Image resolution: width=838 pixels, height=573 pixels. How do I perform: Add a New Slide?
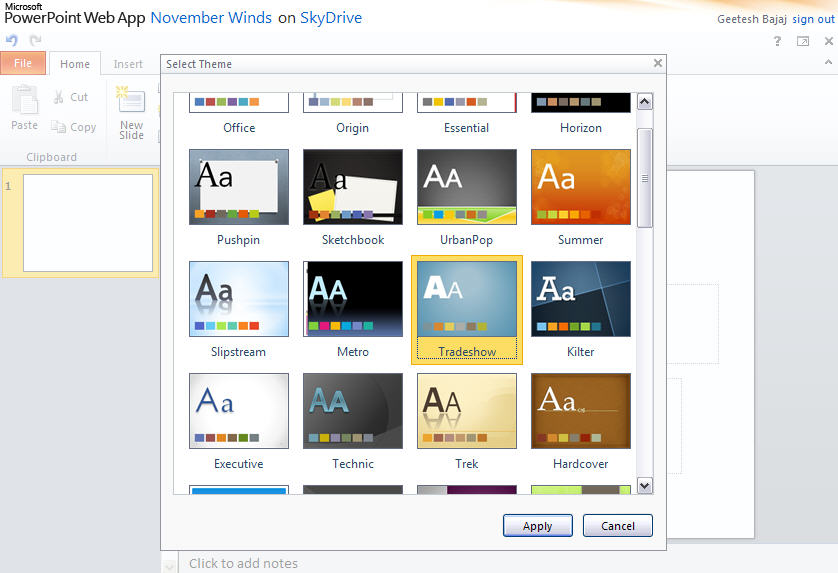[131, 113]
